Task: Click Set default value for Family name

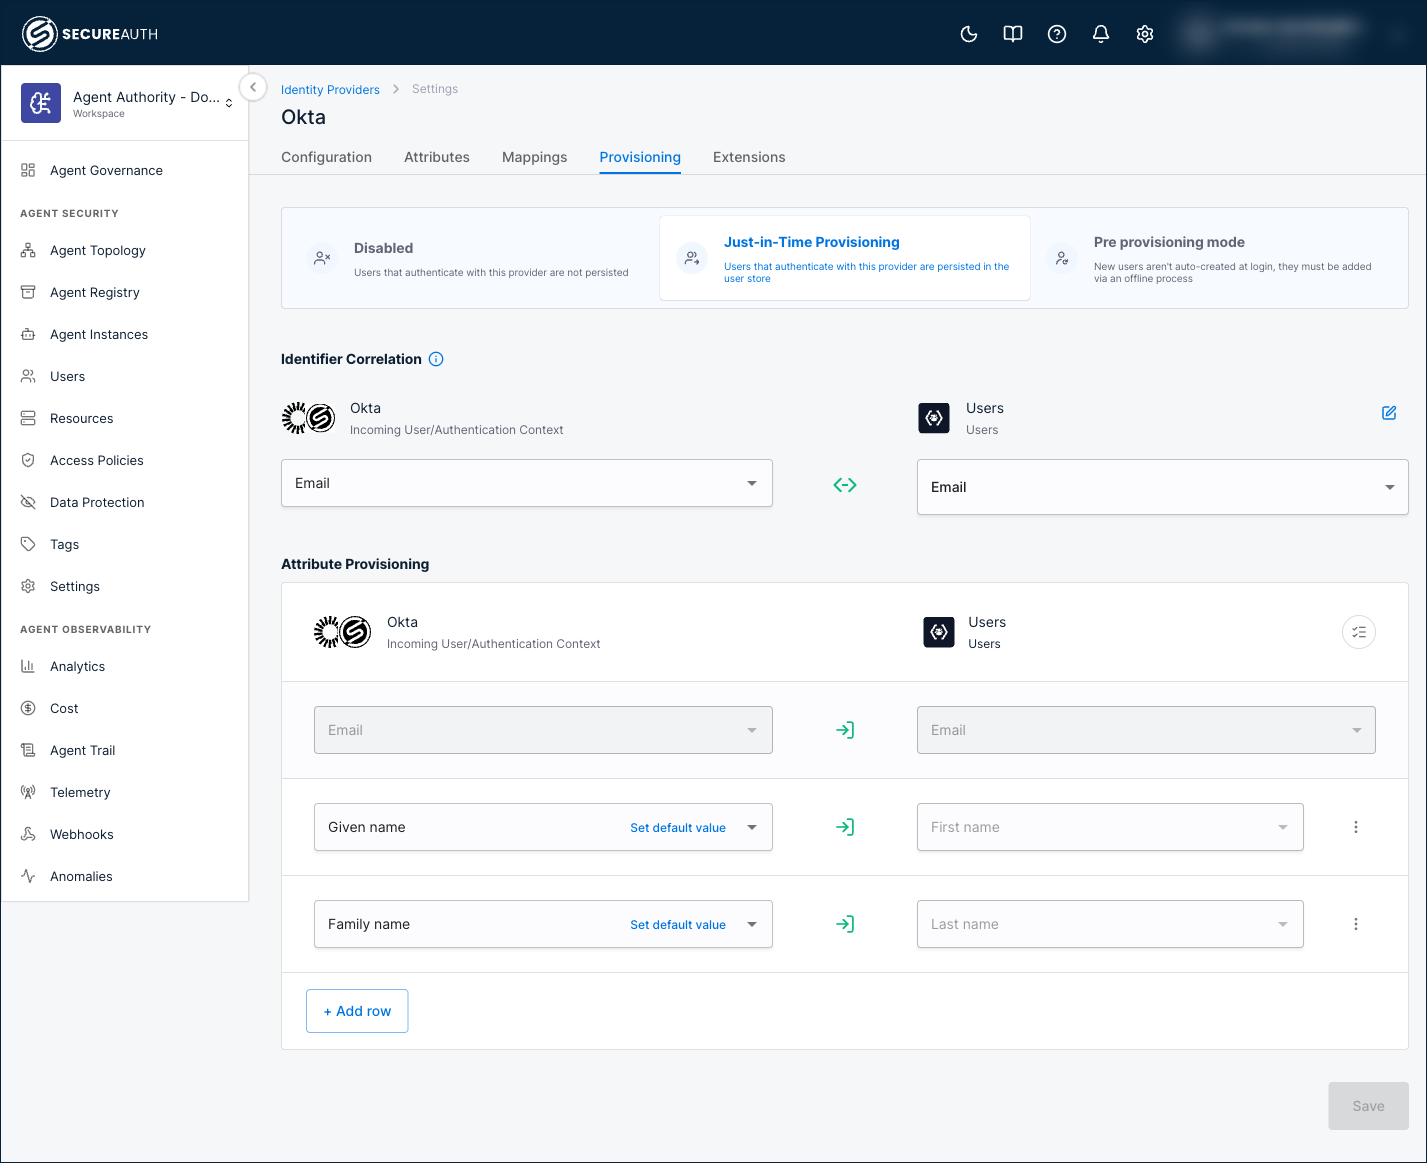Action: (678, 925)
